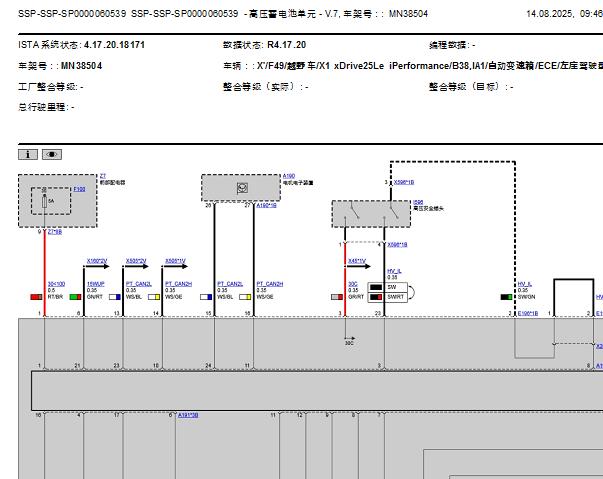Toggle the eye visibility button above the diagram
This screenshot has width=603, height=479.
(x=52, y=155)
